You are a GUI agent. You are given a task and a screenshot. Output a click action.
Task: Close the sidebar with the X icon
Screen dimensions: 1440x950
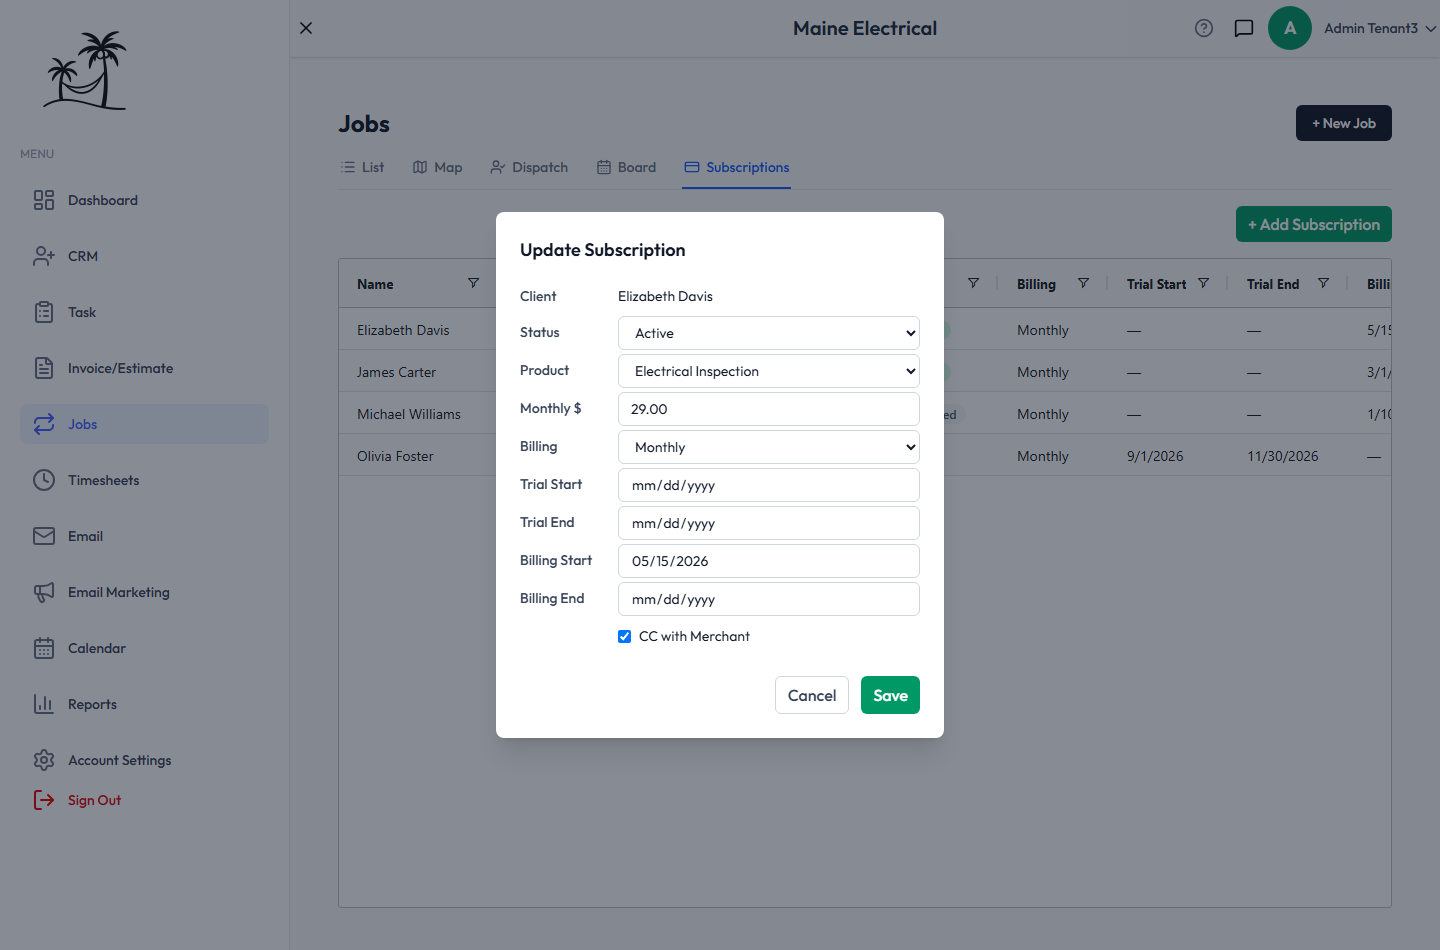click(306, 28)
